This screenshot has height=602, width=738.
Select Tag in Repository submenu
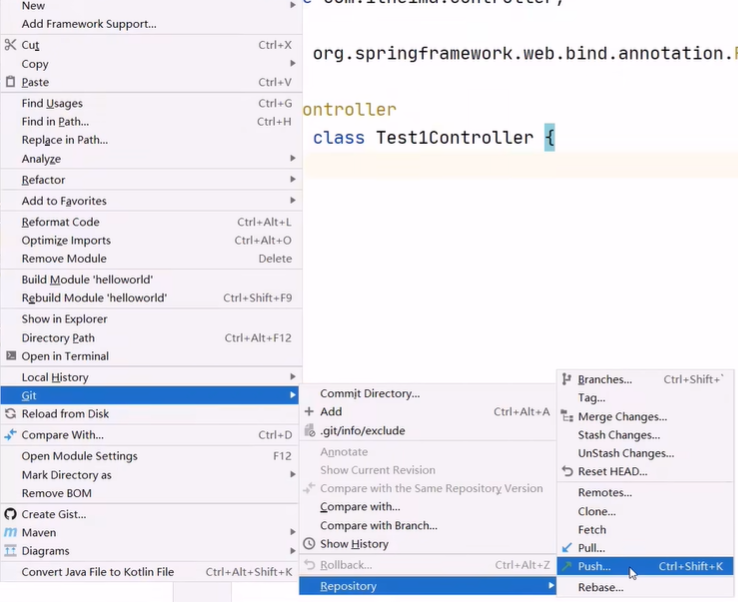click(x=645, y=398)
